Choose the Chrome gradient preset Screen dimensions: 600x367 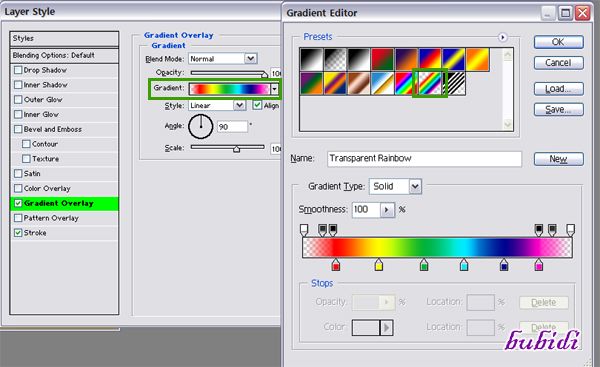tap(383, 83)
